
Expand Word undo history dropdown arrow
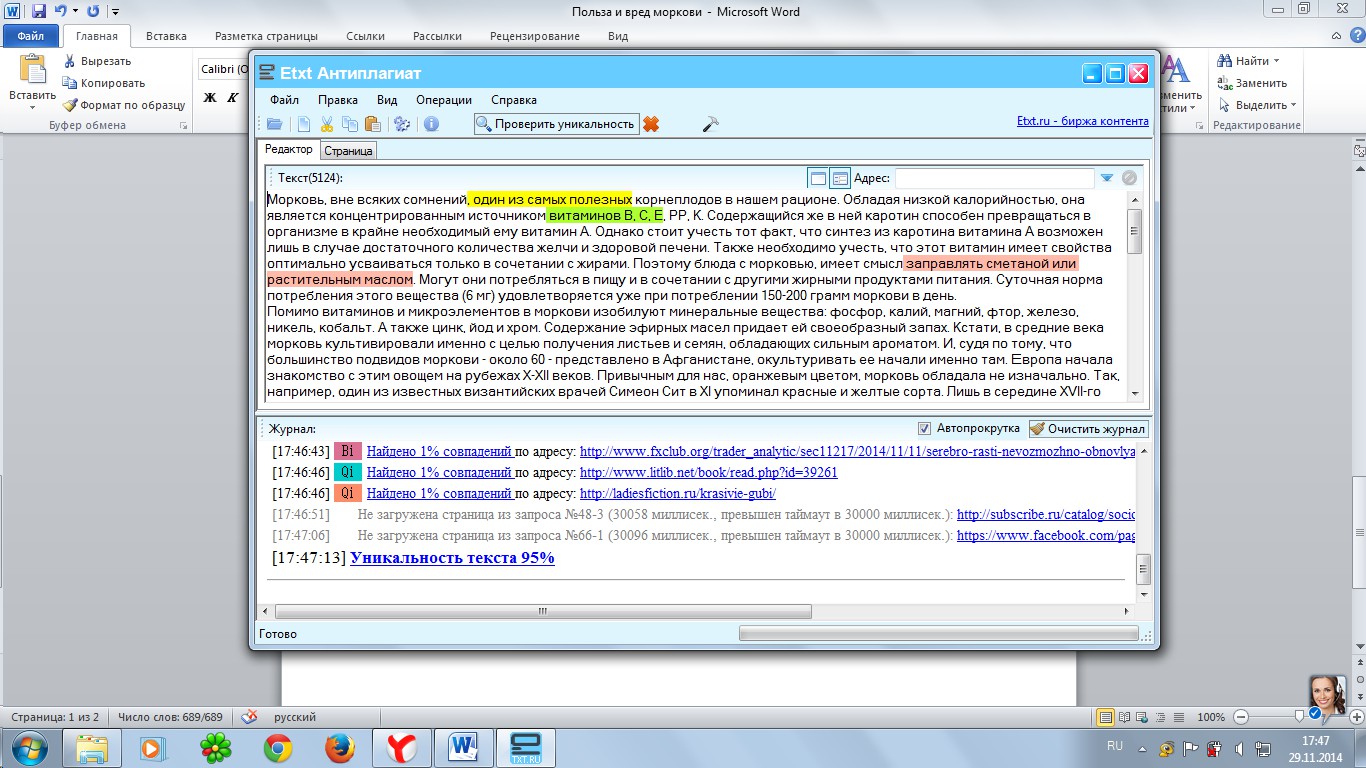tap(75, 11)
